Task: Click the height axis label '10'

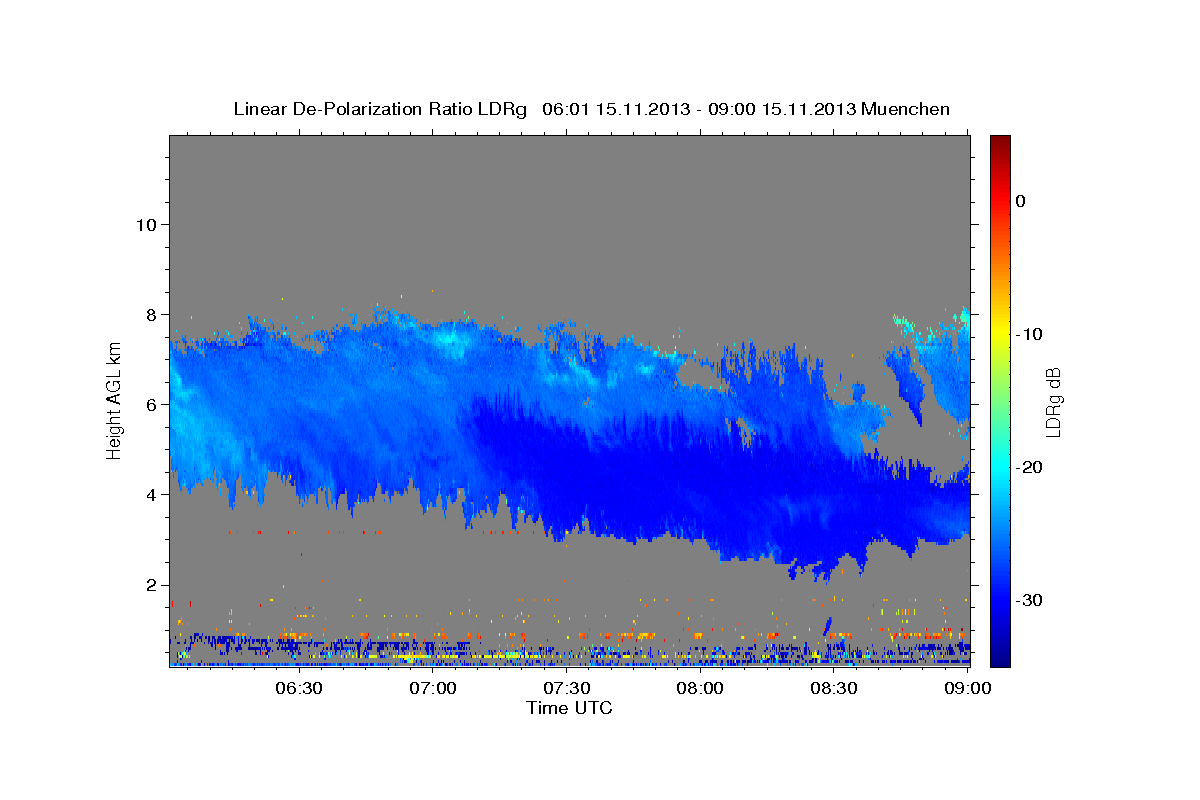Action: pos(146,224)
